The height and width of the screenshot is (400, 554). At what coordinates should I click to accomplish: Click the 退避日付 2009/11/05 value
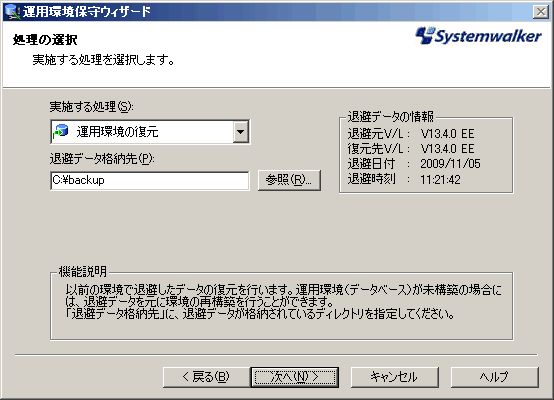coord(450,164)
